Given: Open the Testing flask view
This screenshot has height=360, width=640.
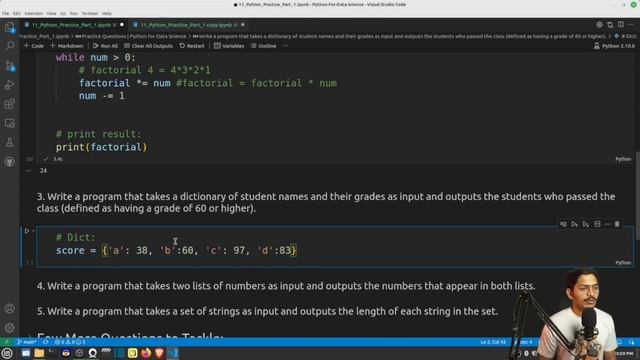Looking at the screenshot, I should click(9, 142).
